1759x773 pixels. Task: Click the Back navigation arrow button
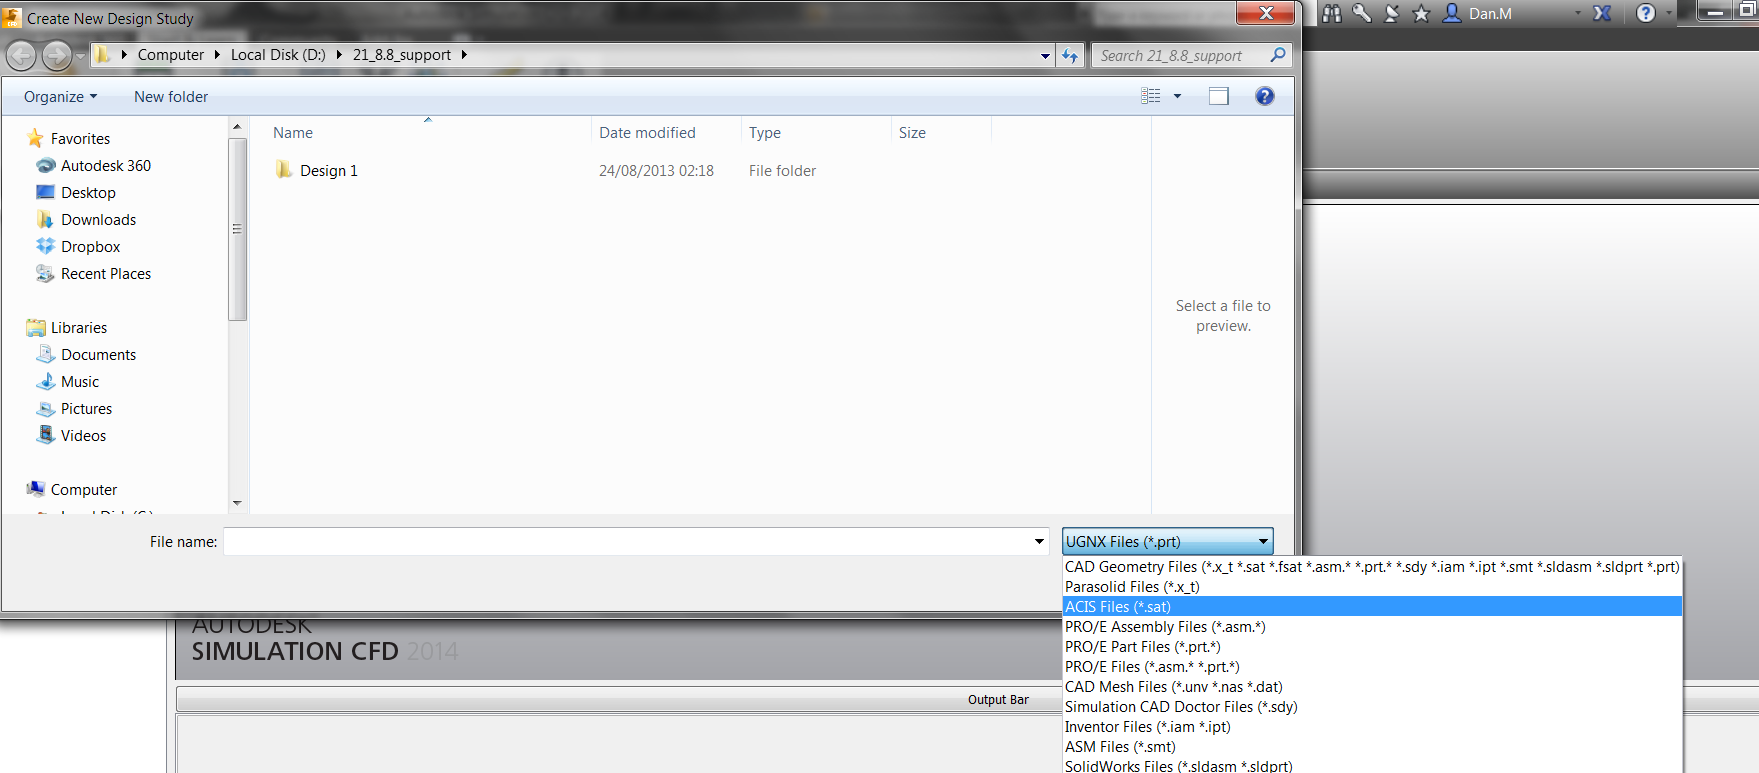click(x=21, y=56)
